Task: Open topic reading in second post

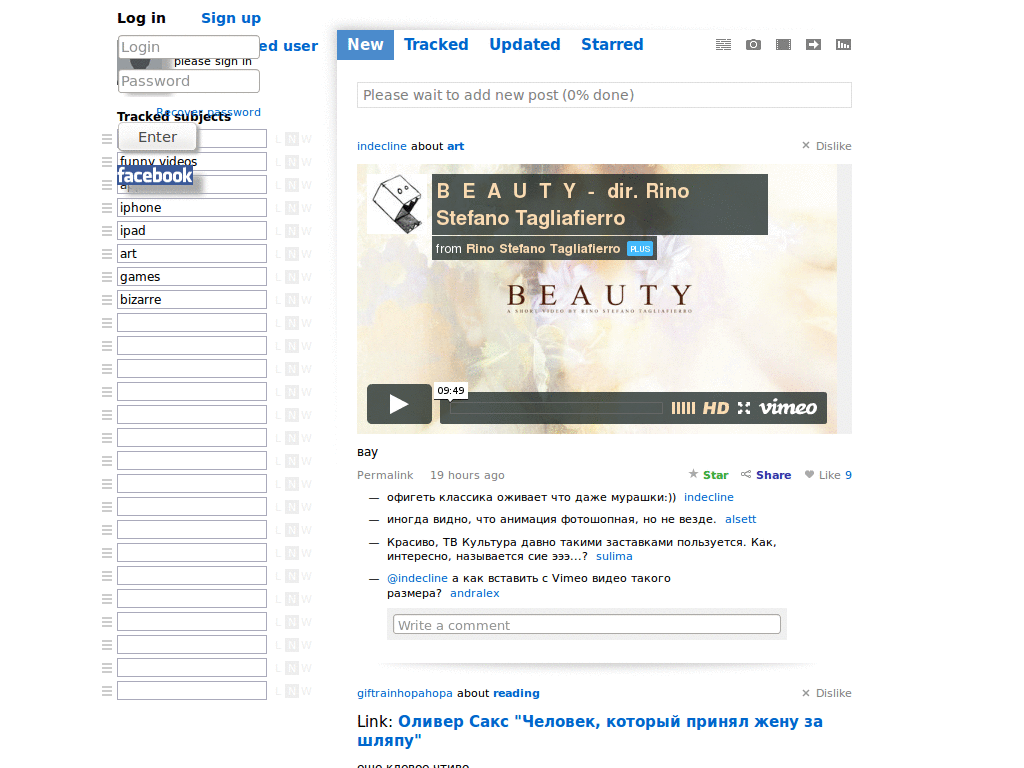Action: tap(516, 693)
